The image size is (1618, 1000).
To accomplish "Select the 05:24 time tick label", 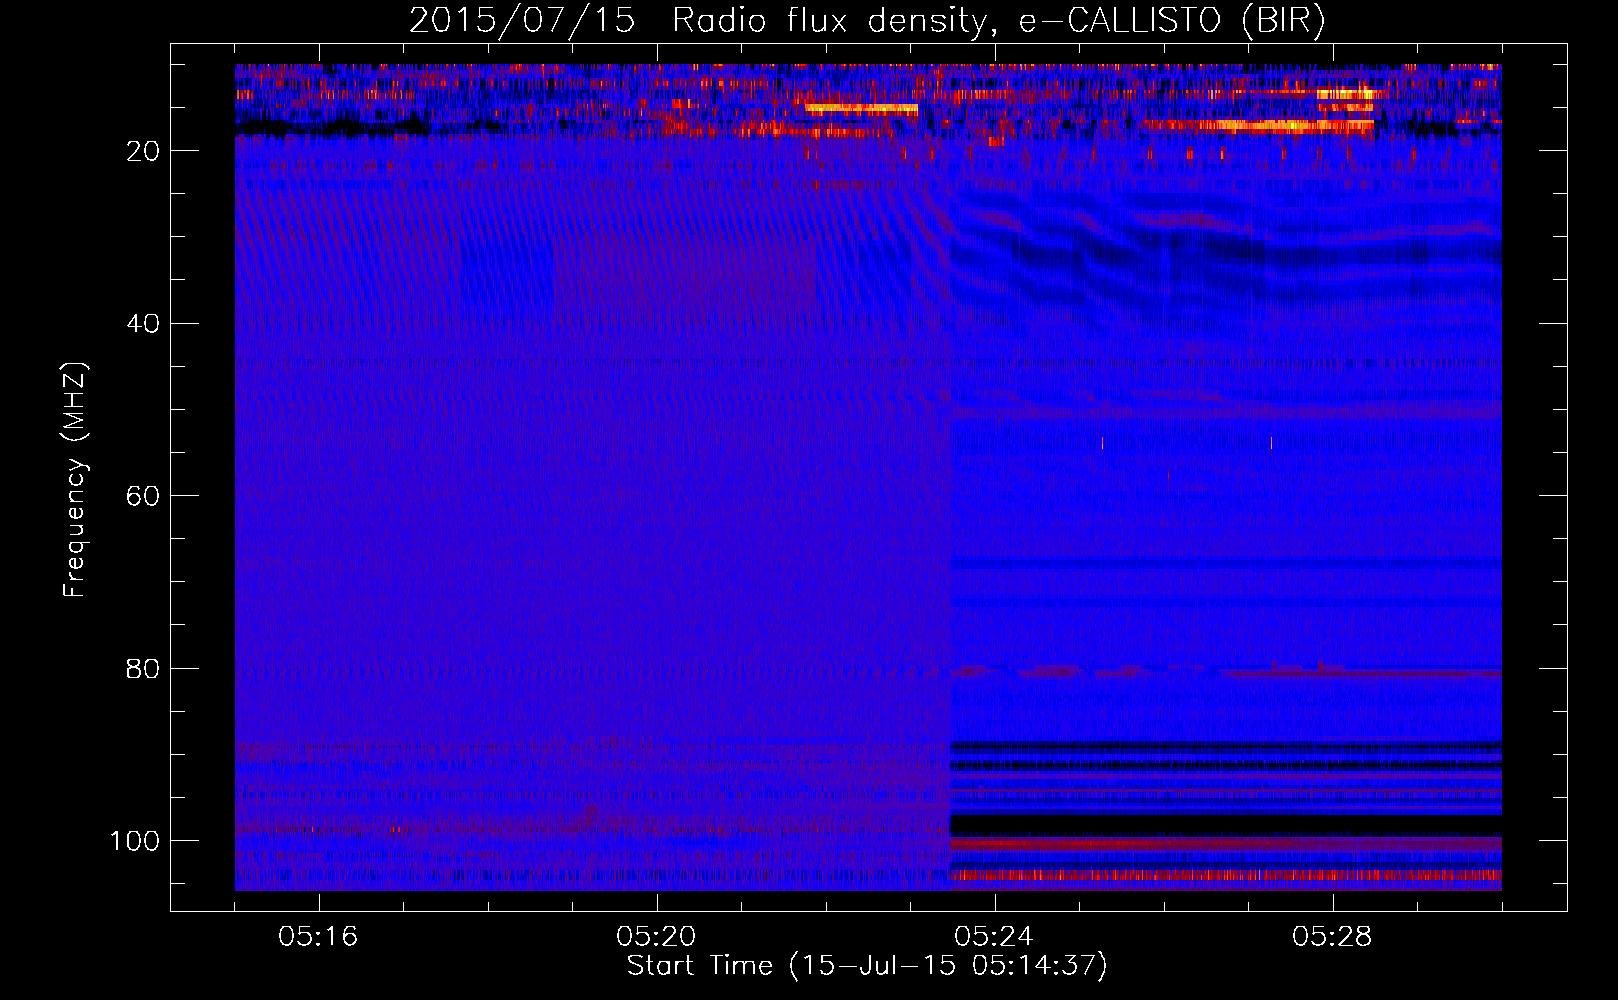I will pos(994,936).
